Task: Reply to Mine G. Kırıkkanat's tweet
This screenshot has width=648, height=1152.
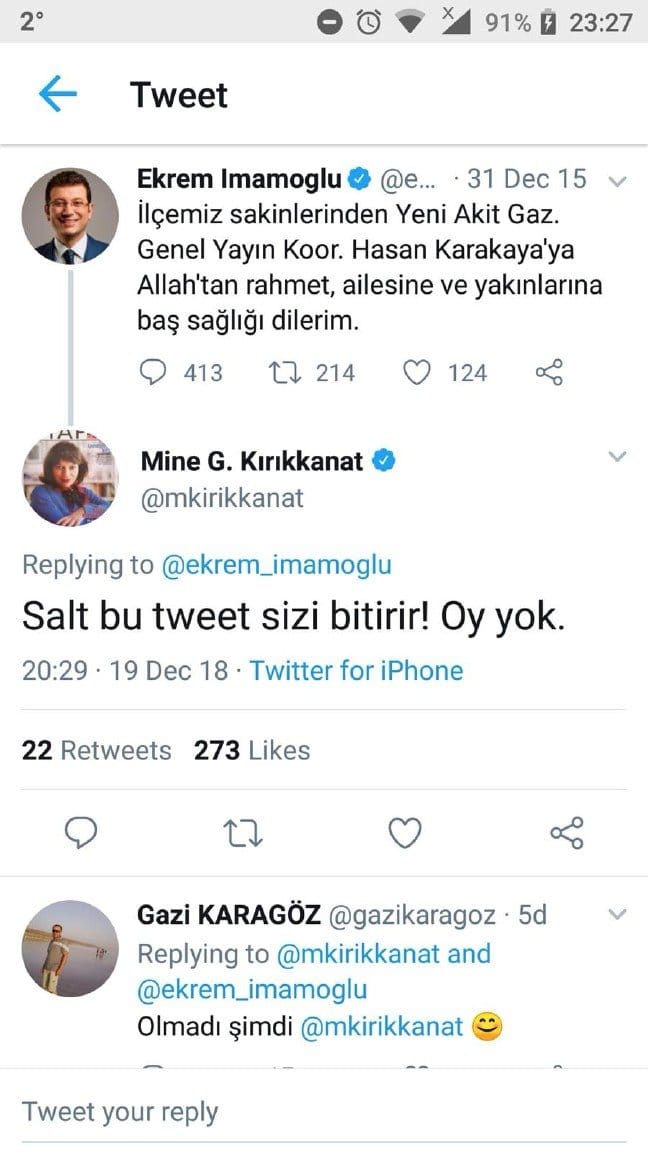Action: [79, 832]
